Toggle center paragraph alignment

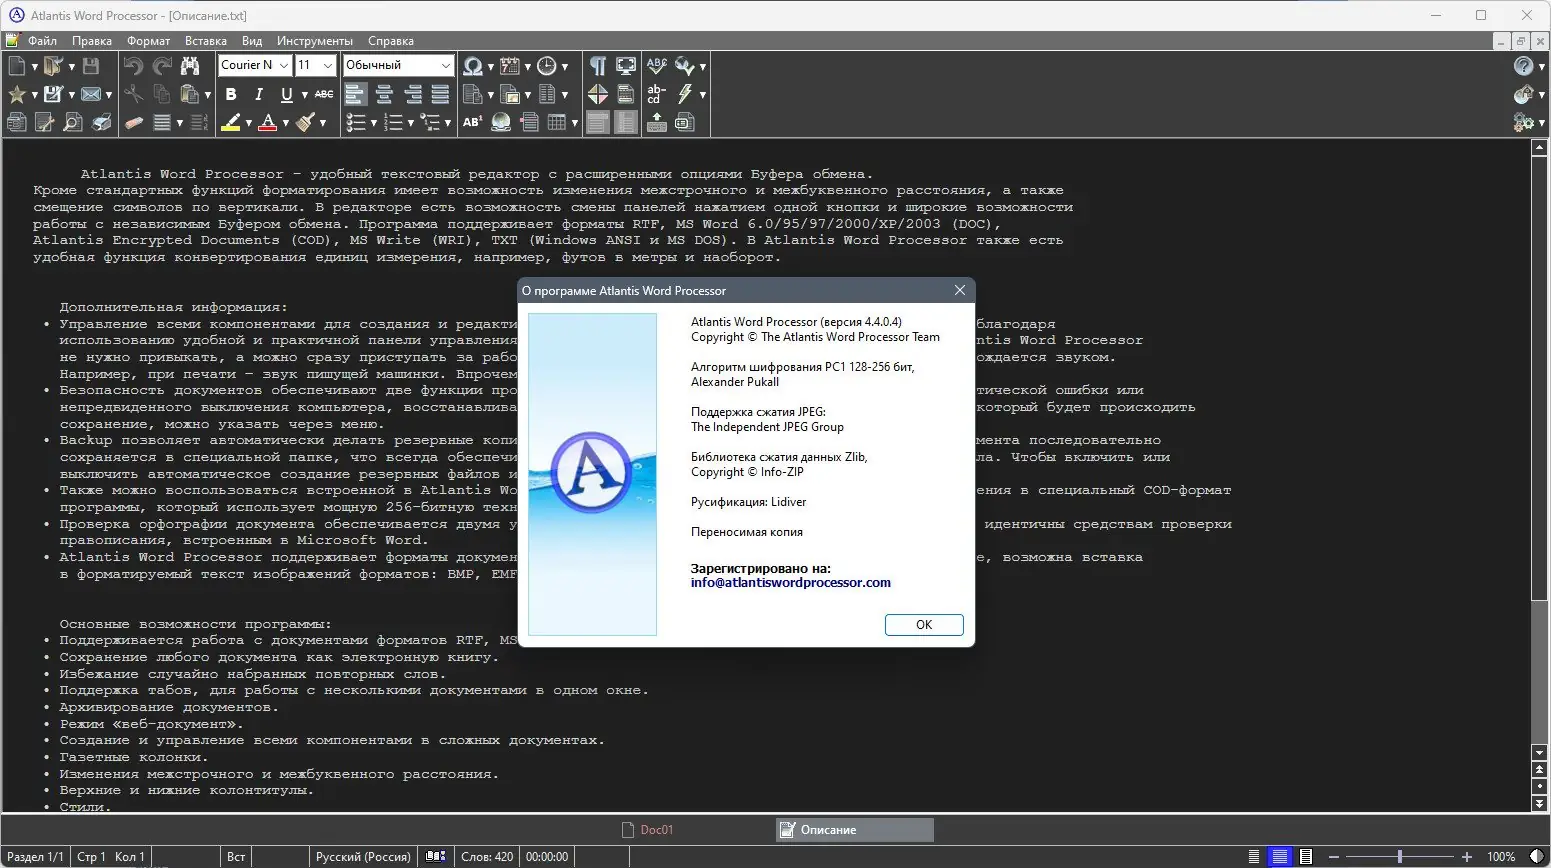click(x=384, y=94)
